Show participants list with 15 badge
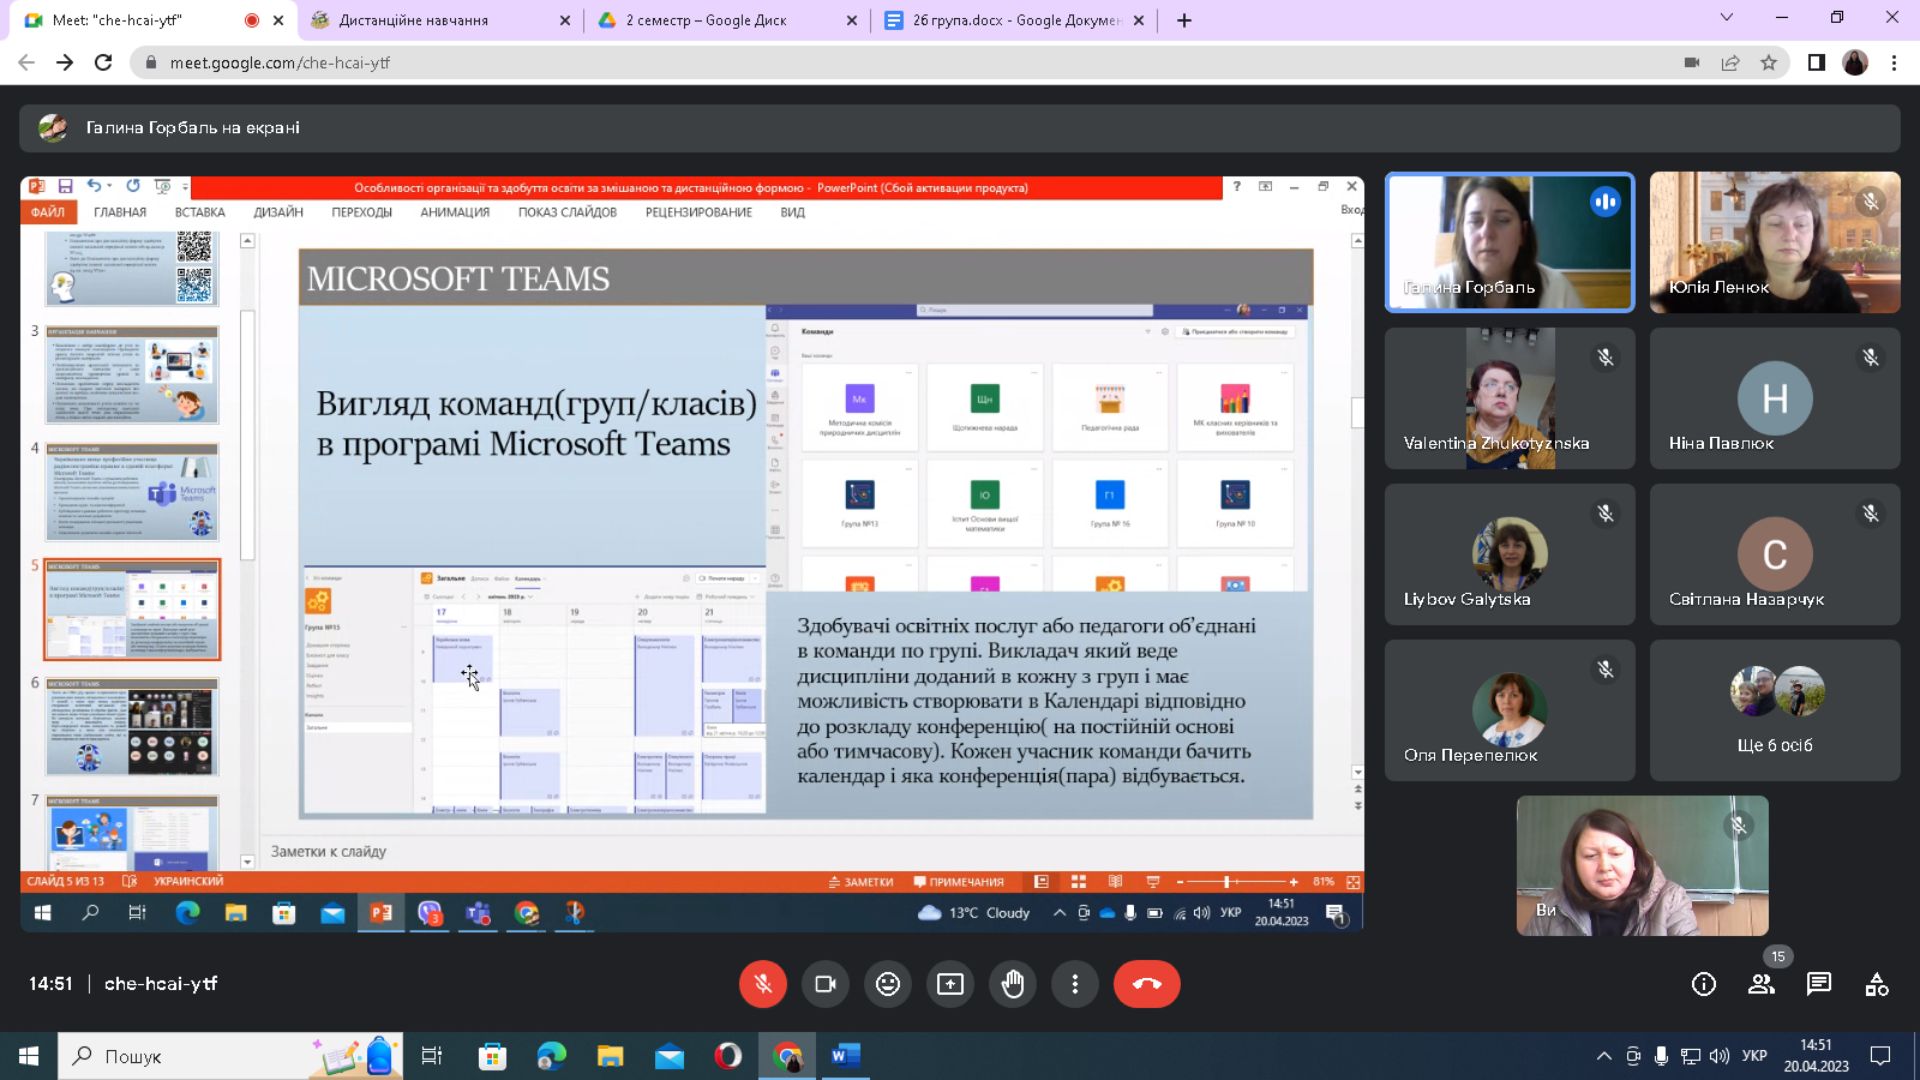 coord(1762,984)
